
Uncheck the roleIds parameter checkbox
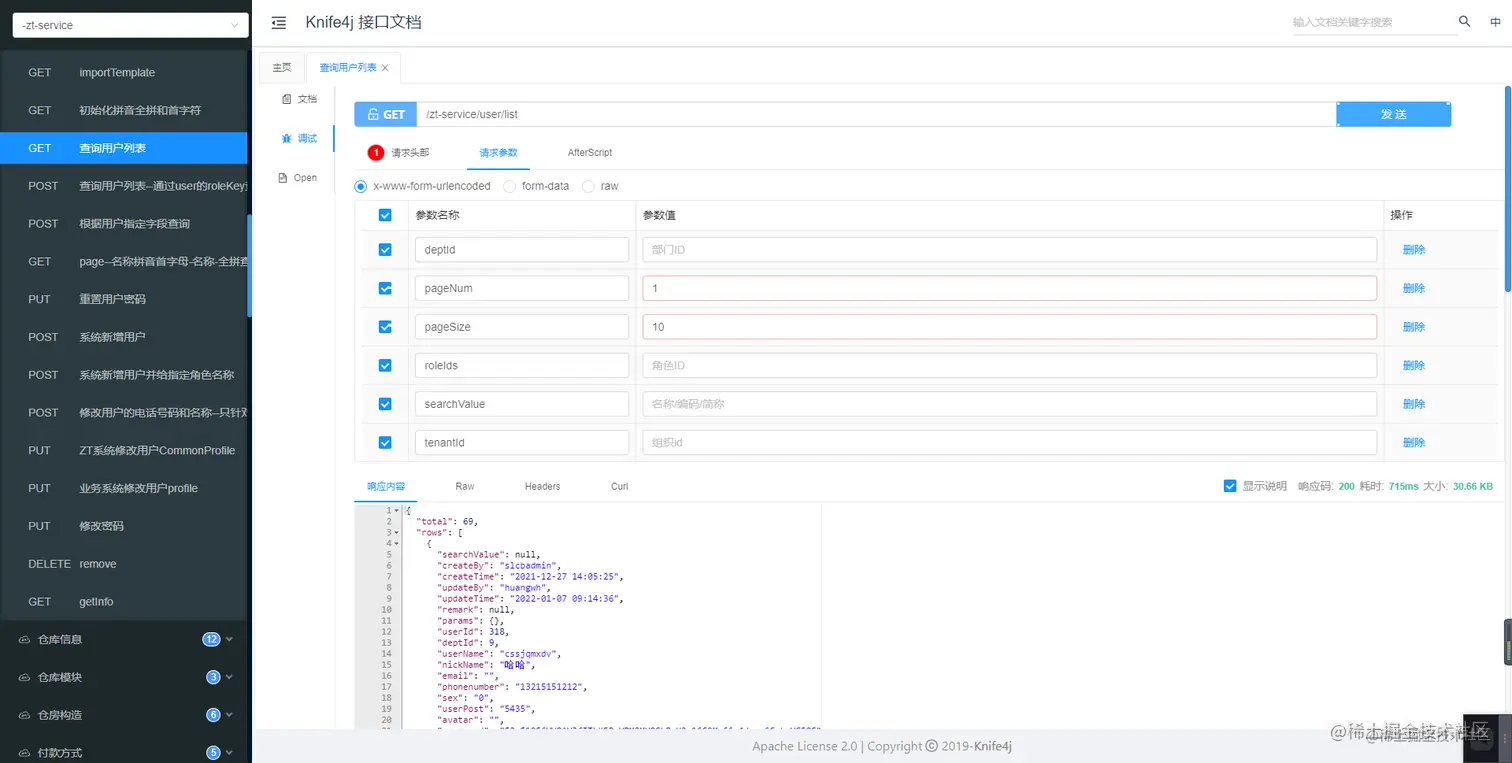point(385,365)
